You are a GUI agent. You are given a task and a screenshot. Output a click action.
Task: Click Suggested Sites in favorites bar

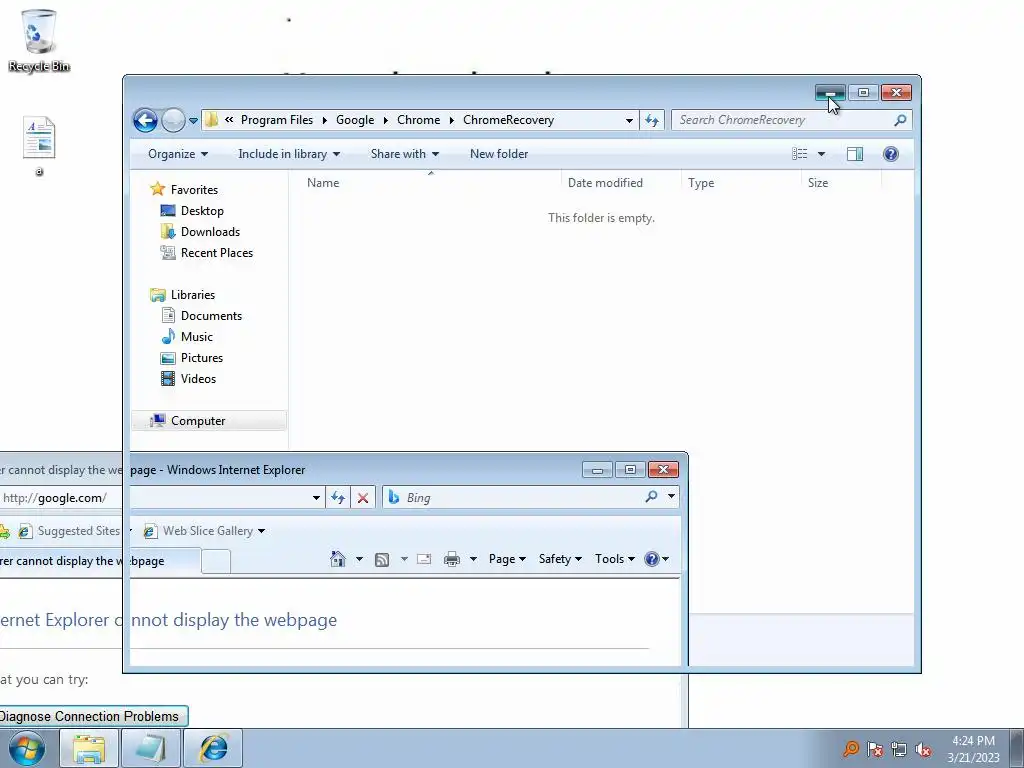pos(71,531)
